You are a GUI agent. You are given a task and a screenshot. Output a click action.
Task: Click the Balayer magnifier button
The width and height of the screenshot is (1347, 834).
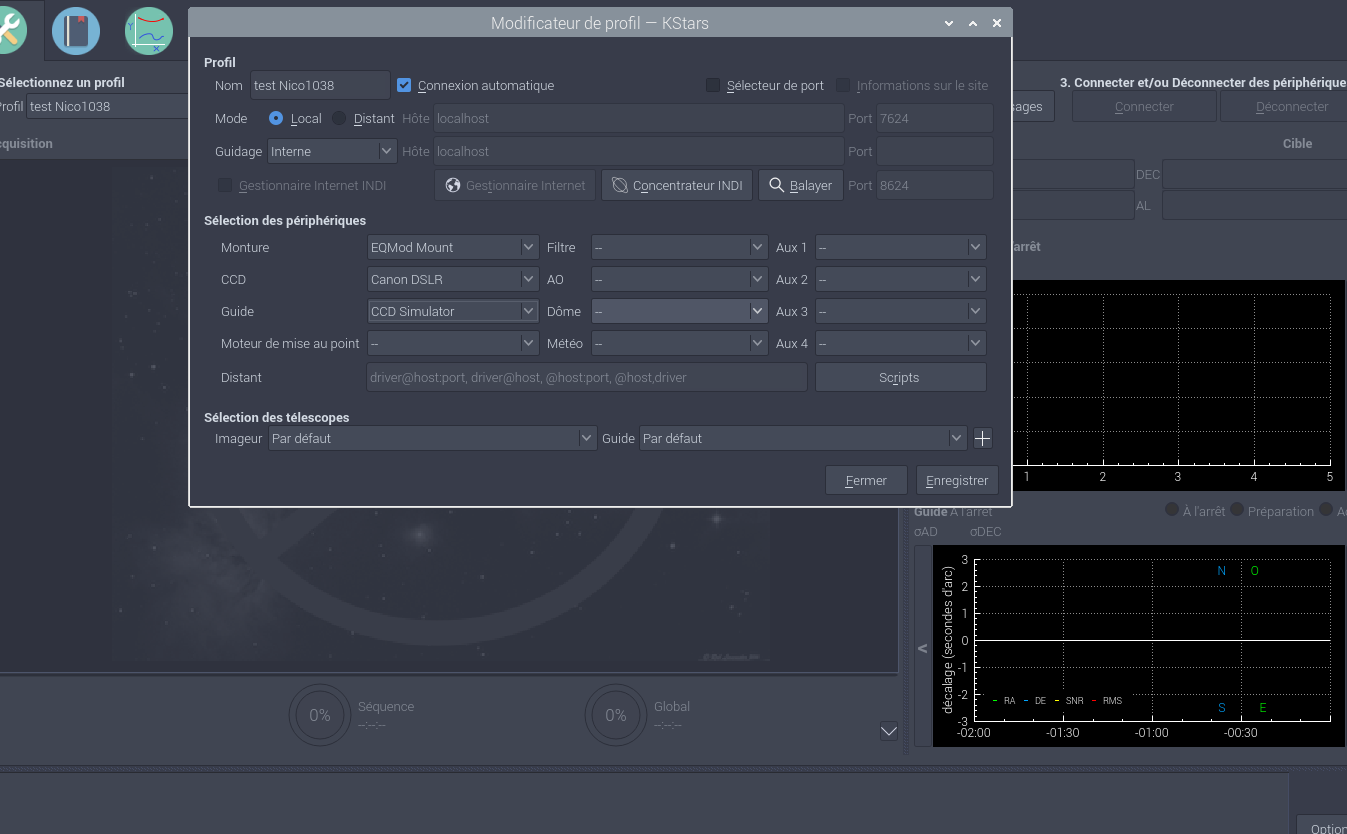pyautogui.click(x=800, y=185)
